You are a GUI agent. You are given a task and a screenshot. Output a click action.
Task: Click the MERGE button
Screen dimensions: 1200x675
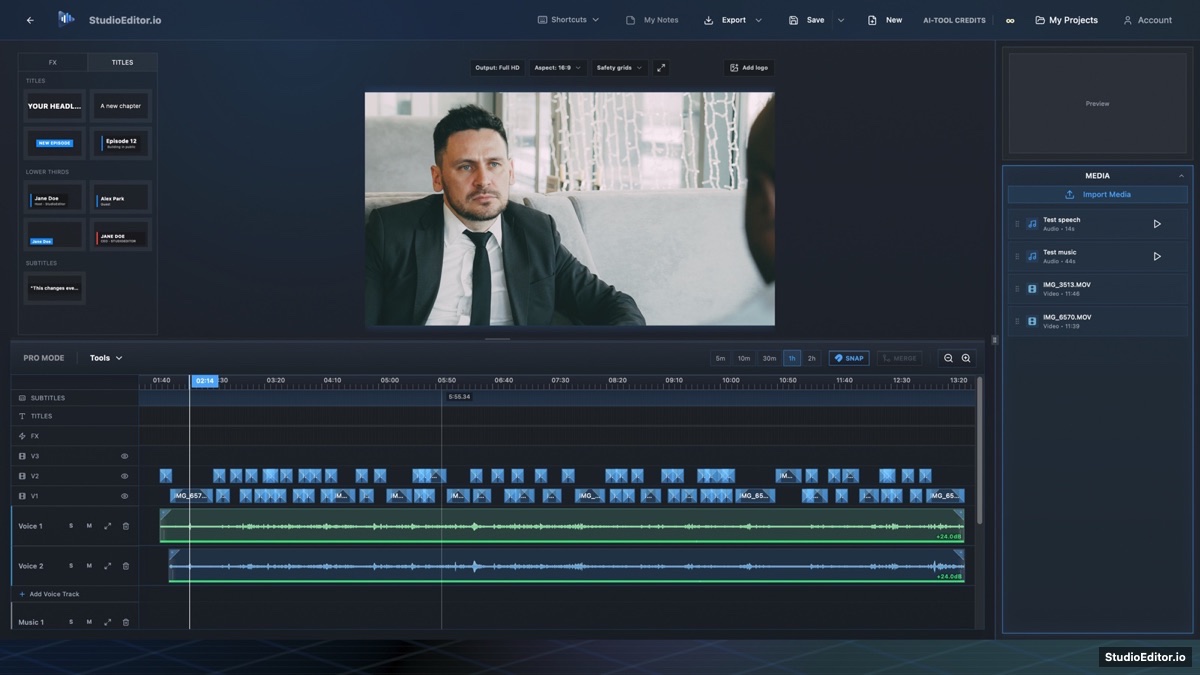pyautogui.click(x=900, y=358)
